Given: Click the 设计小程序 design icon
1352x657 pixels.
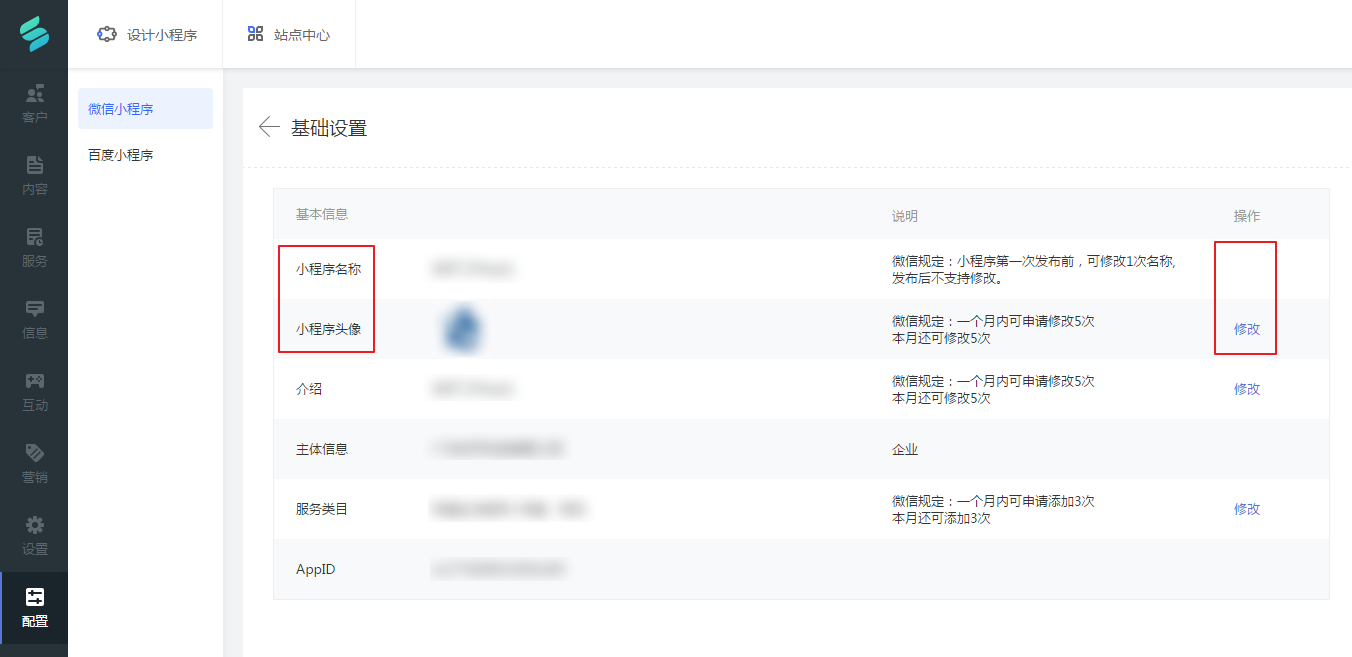Looking at the screenshot, I should click(107, 34).
